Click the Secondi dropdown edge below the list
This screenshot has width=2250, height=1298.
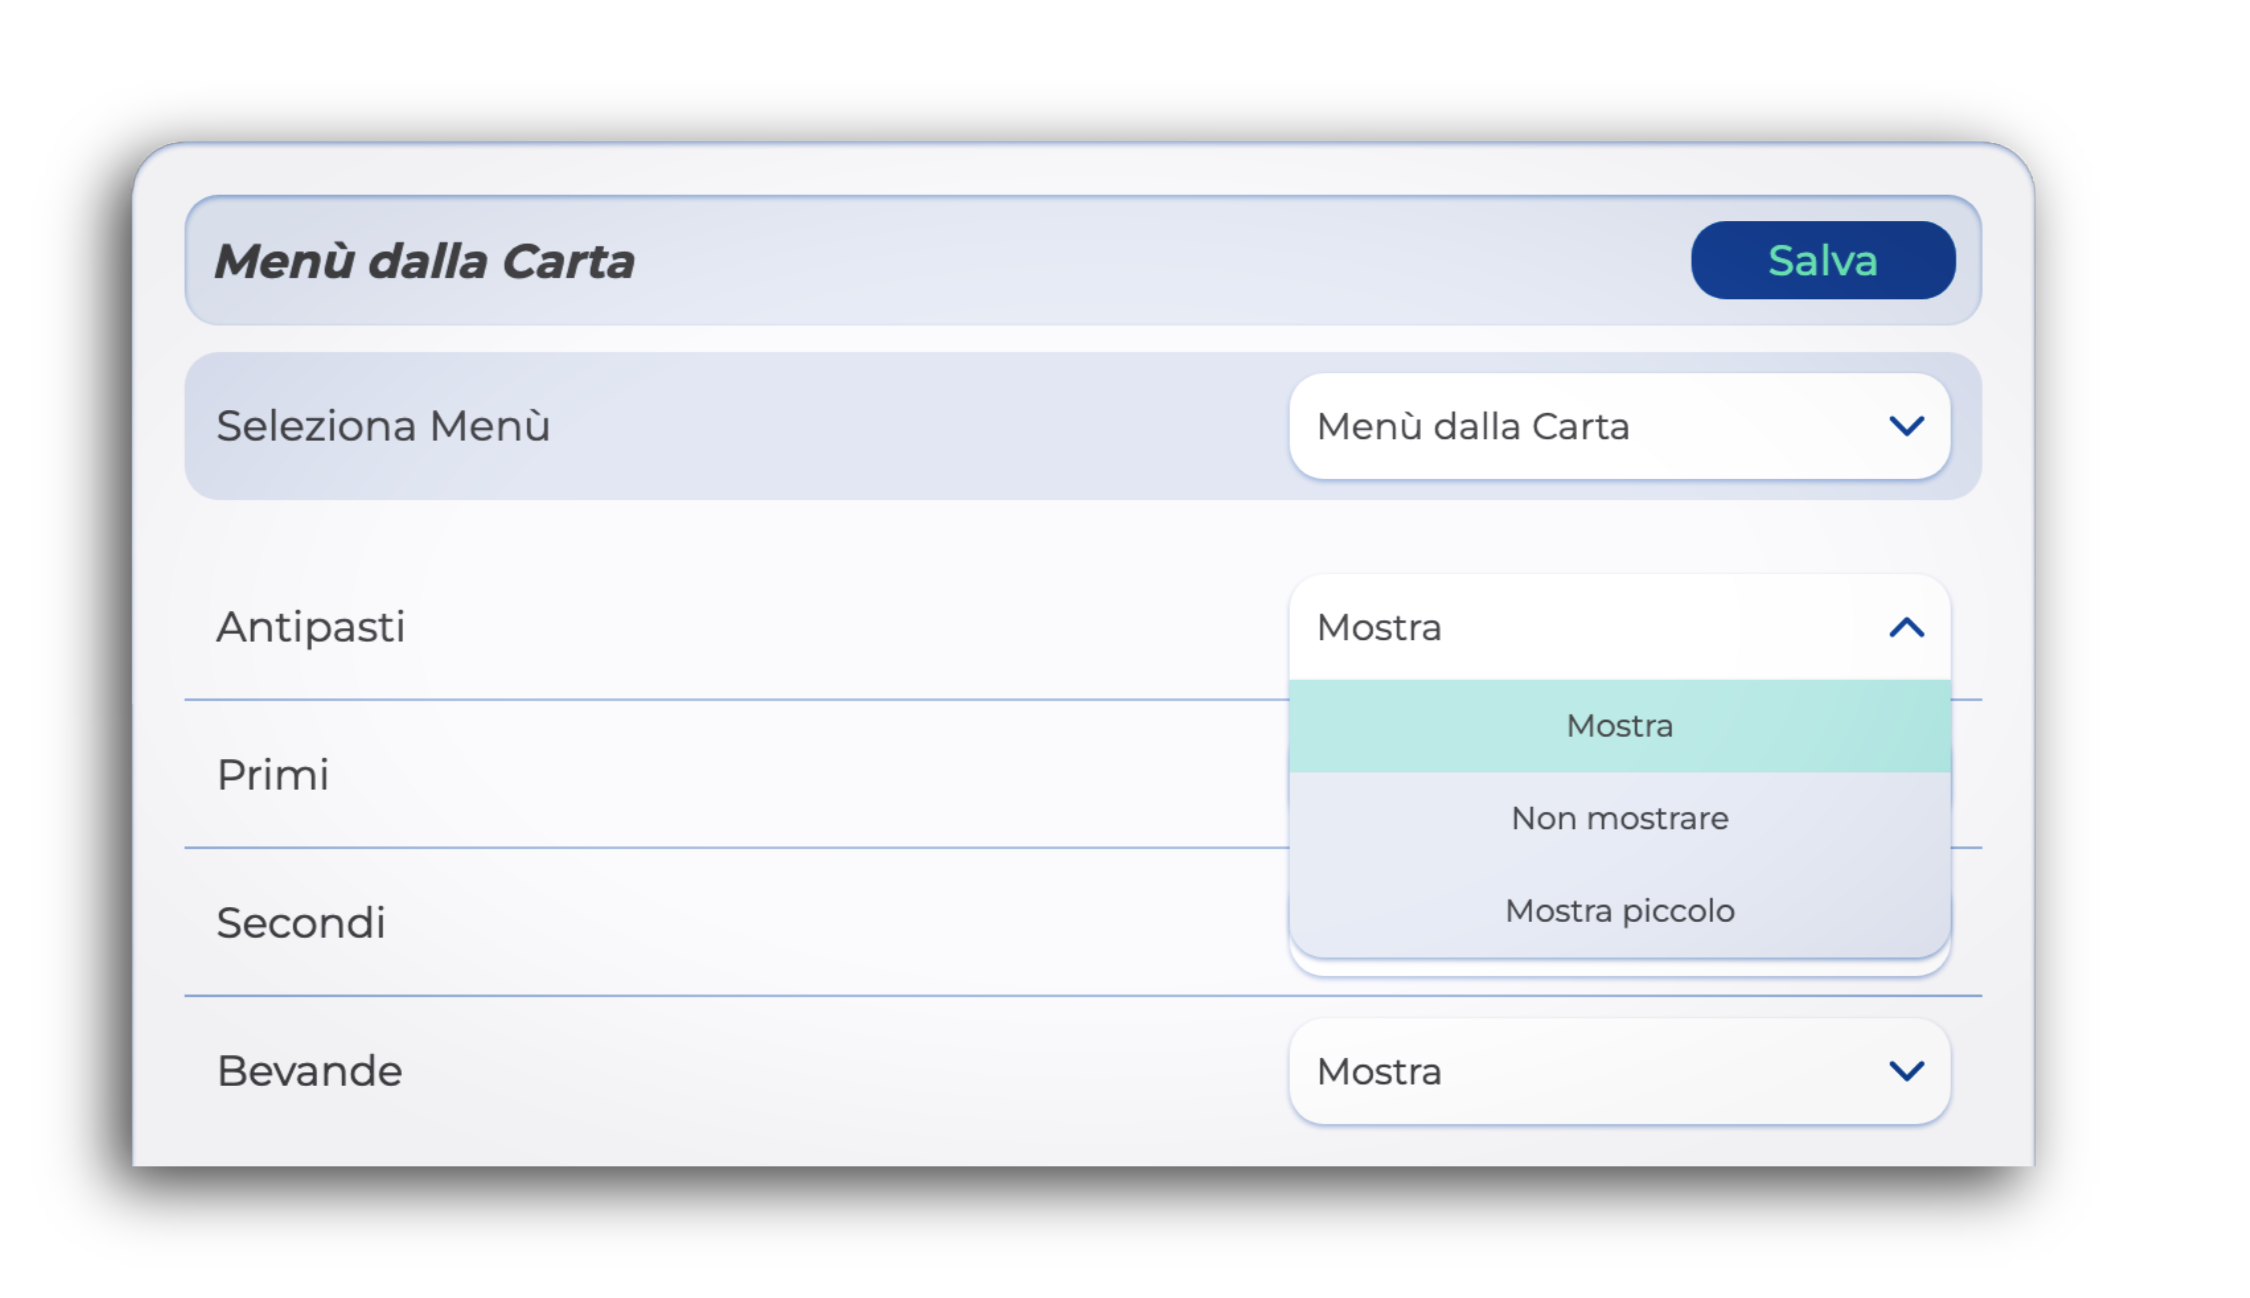[x=1619, y=967]
